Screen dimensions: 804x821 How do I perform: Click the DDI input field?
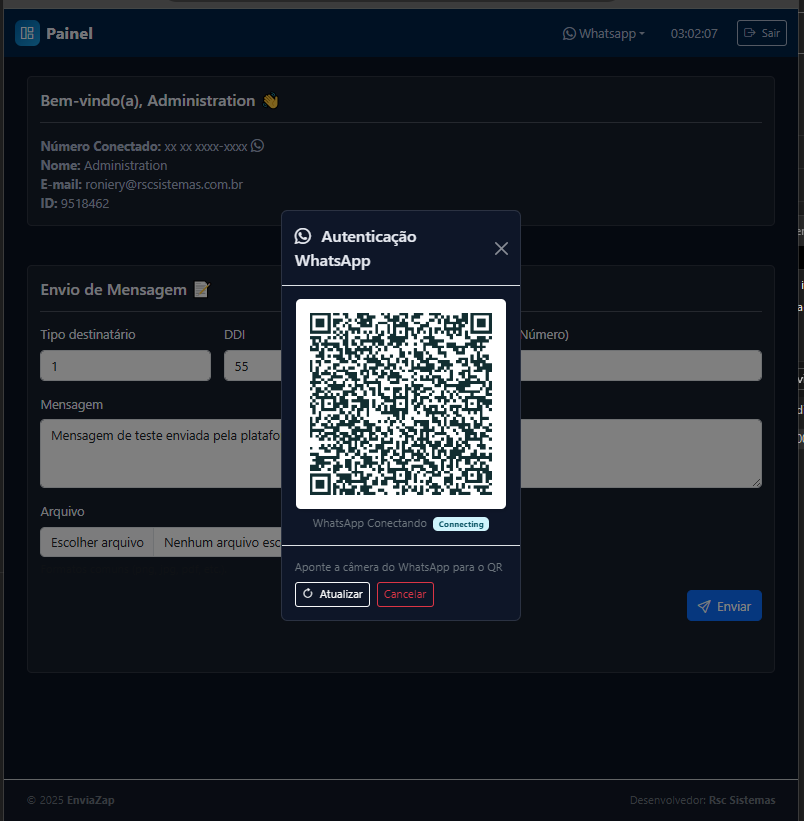click(251, 366)
